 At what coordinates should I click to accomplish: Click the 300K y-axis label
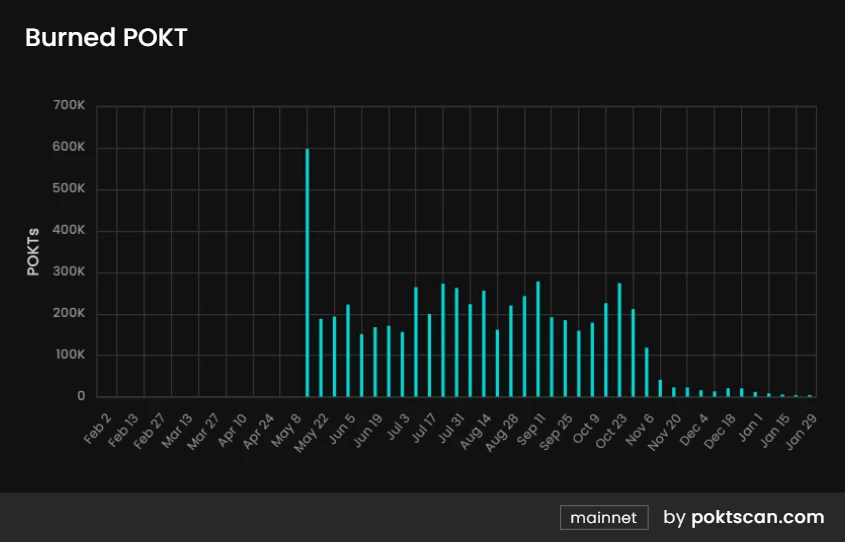point(69,272)
